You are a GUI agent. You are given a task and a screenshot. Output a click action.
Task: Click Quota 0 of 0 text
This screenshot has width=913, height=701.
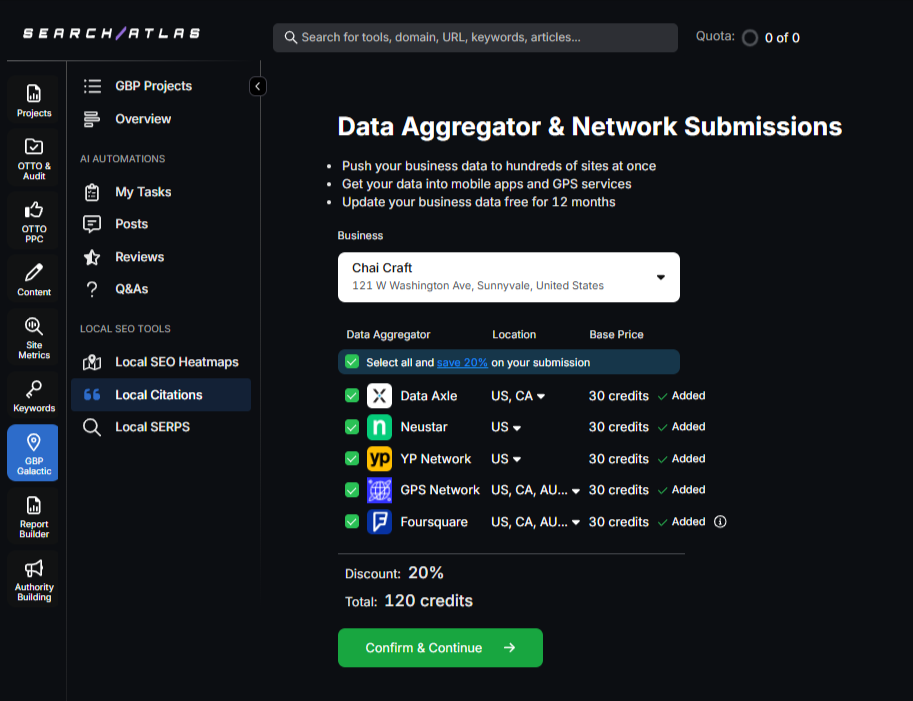(x=782, y=38)
